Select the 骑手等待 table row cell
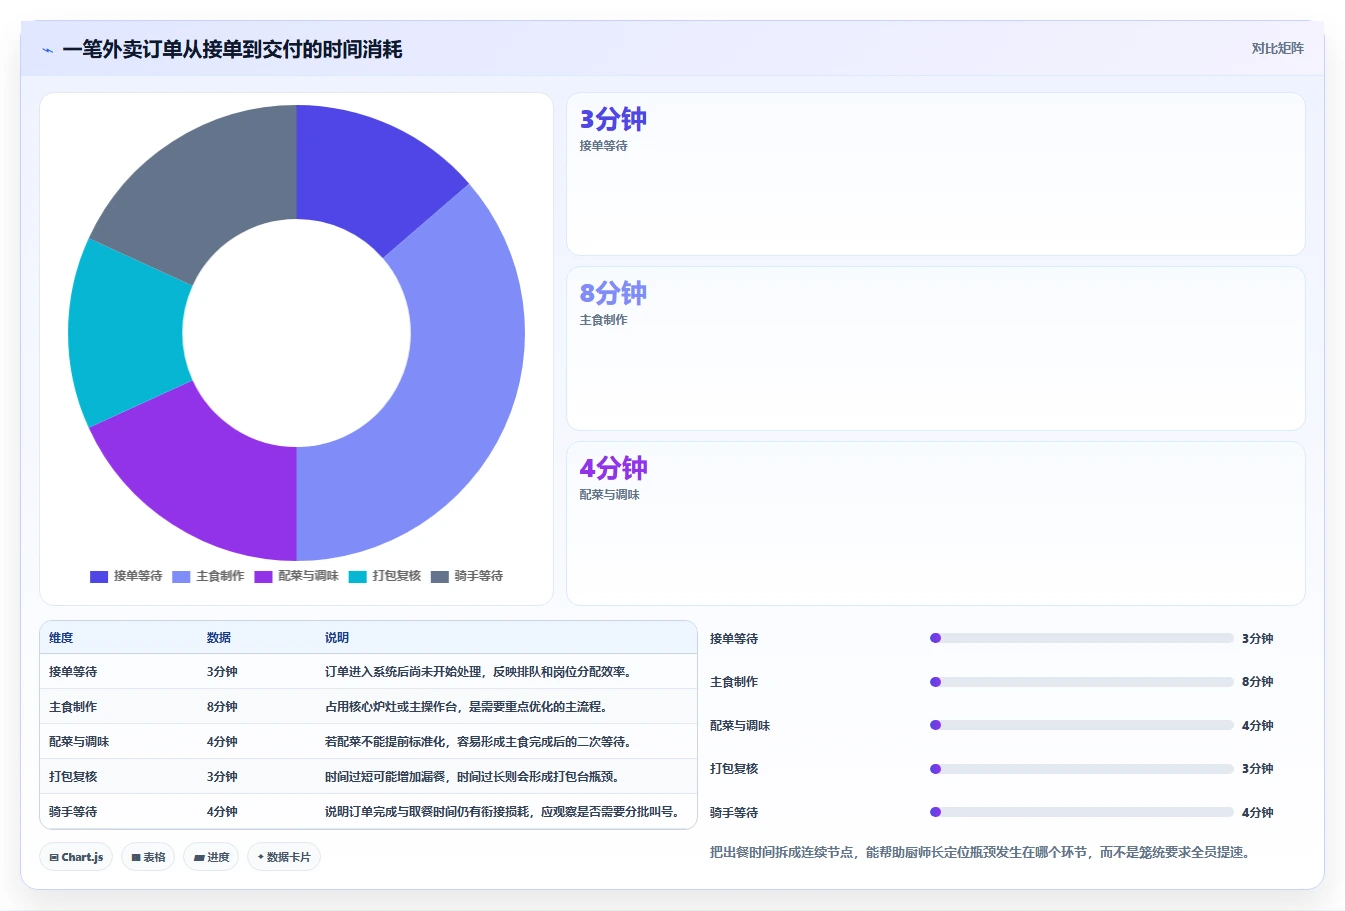1345x911 pixels. tap(73, 812)
